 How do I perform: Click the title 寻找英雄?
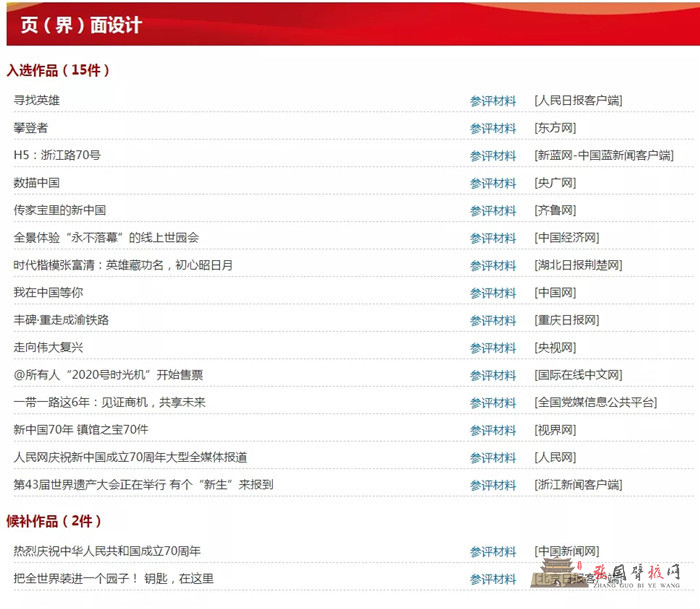[37, 100]
